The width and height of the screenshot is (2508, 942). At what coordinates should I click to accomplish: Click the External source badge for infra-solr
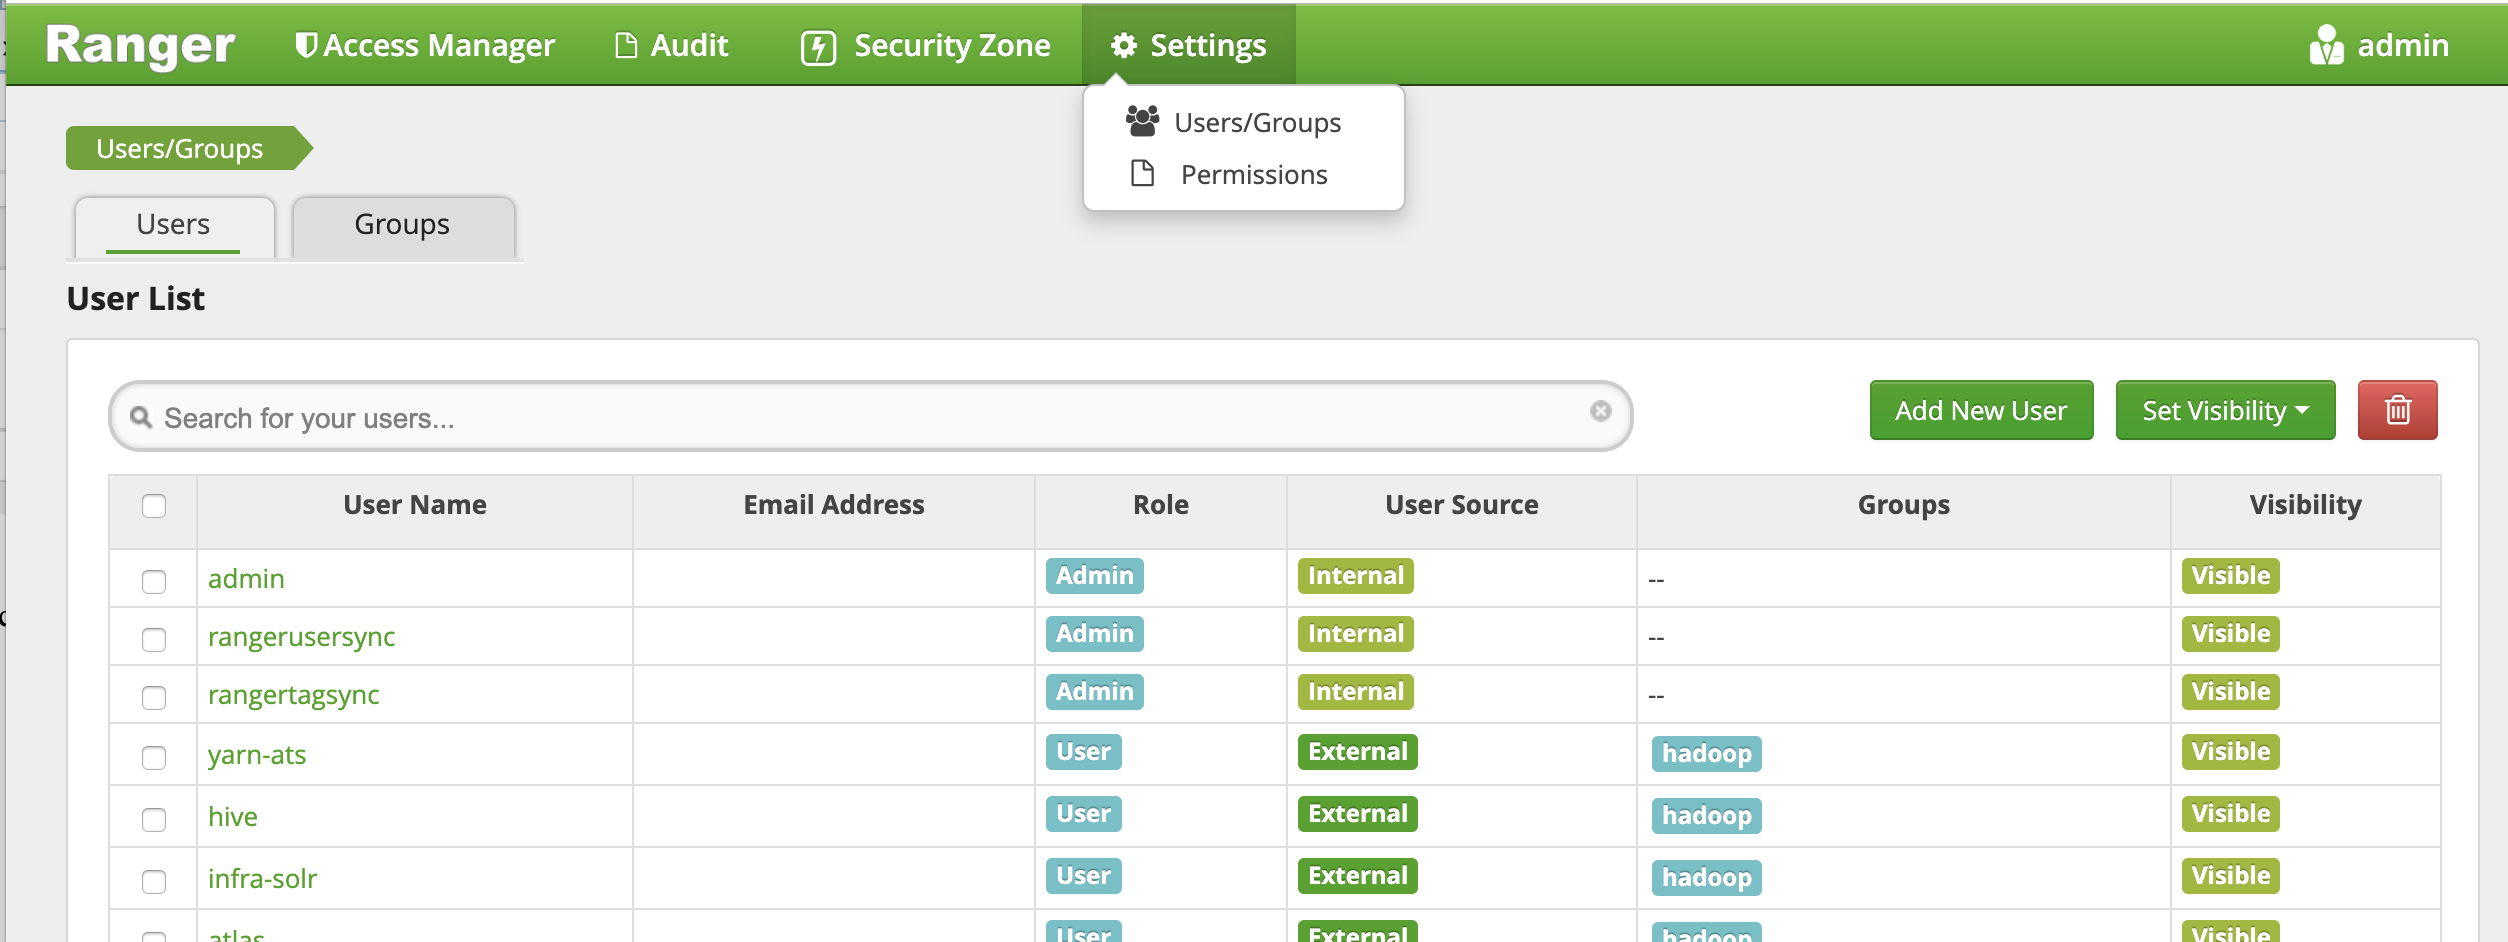[x=1358, y=876]
